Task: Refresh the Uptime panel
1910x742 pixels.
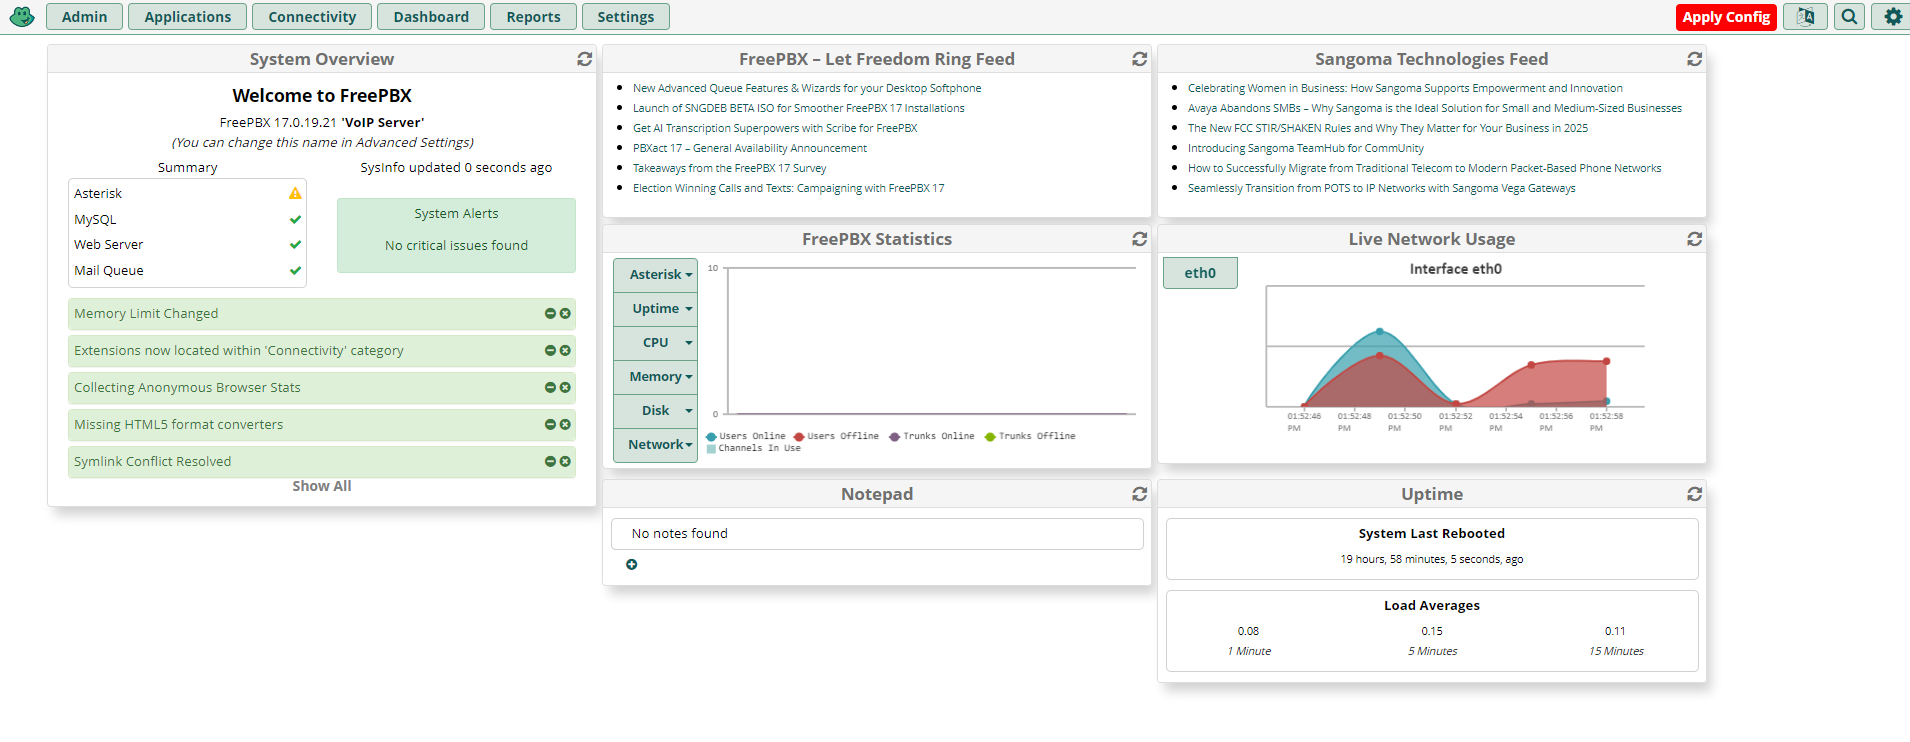Action: pos(1694,494)
